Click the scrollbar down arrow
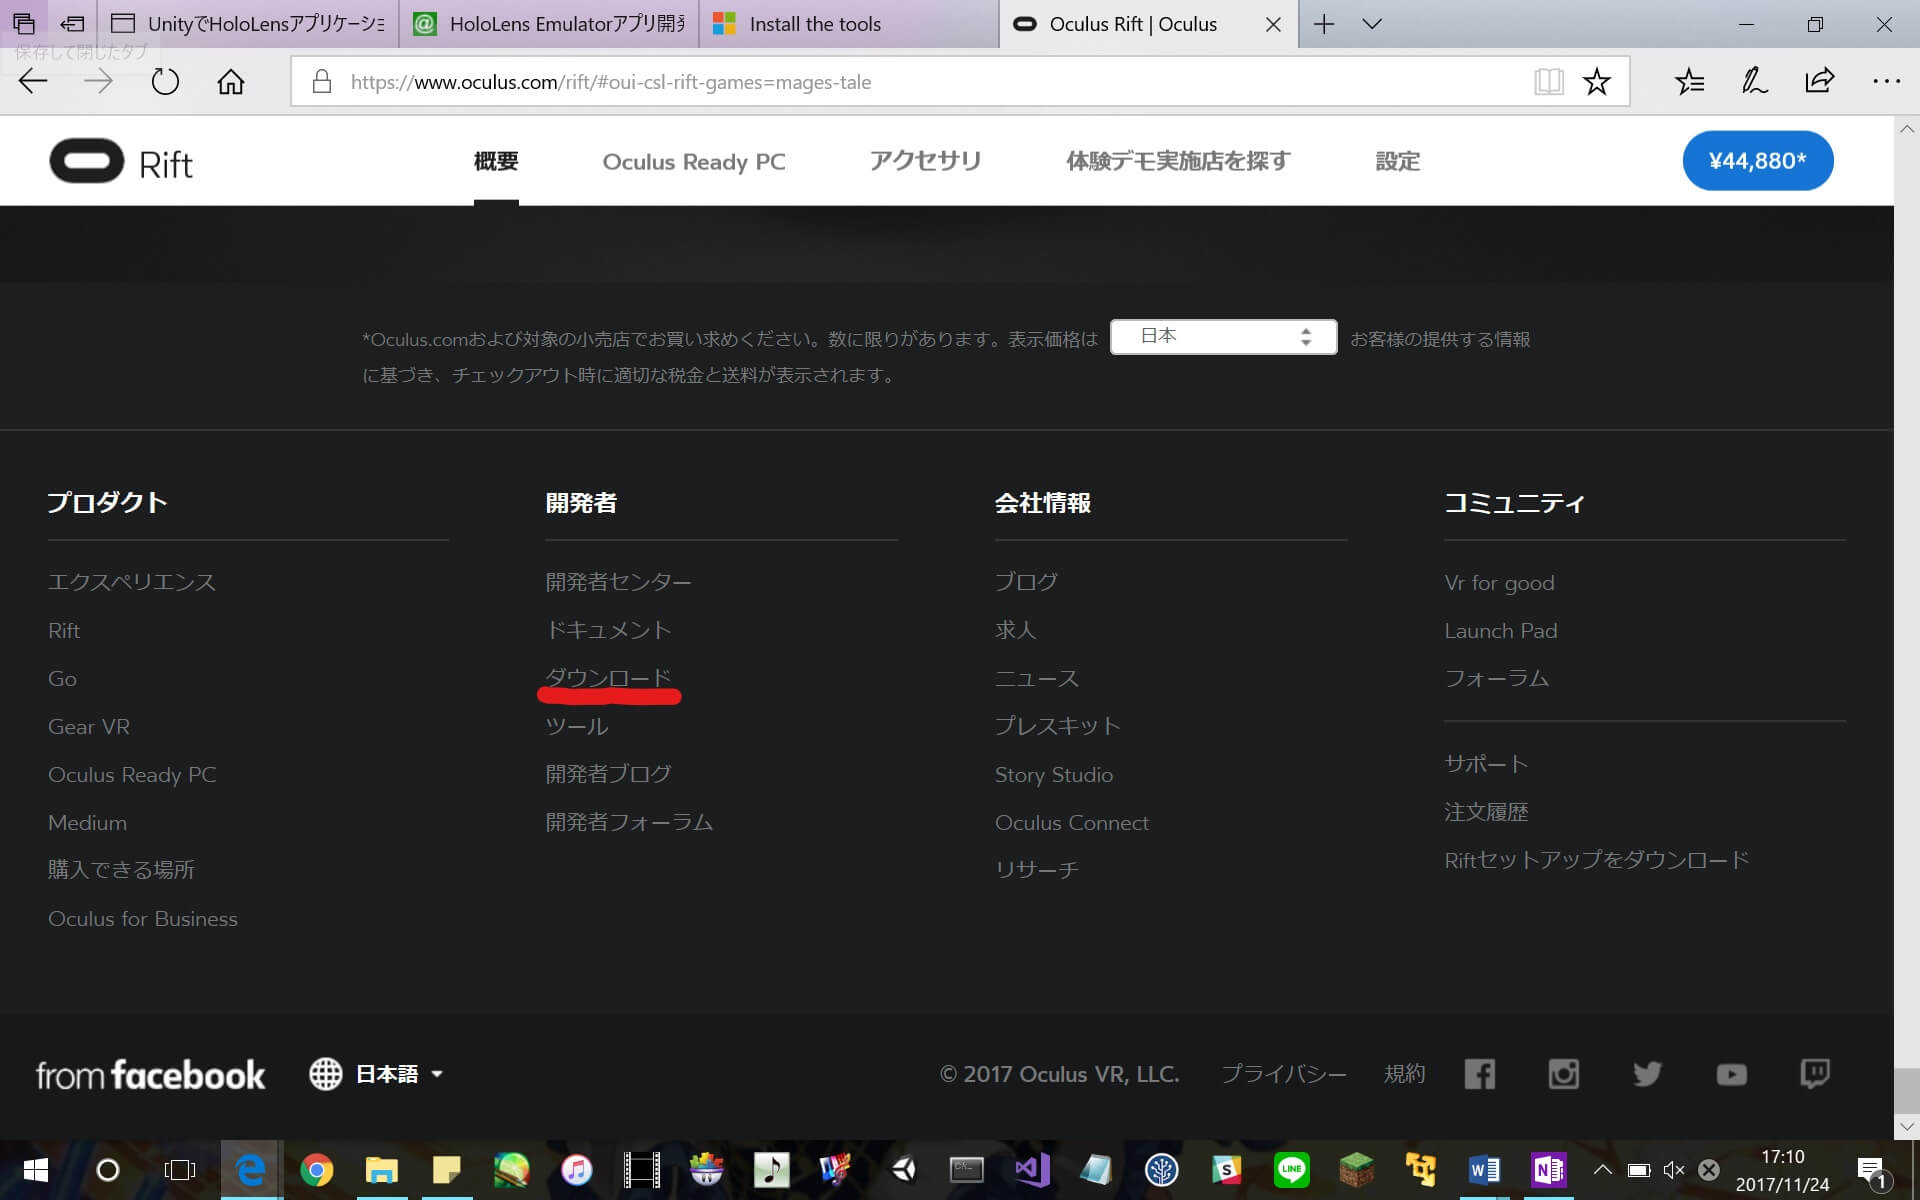 [x=1907, y=1127]
